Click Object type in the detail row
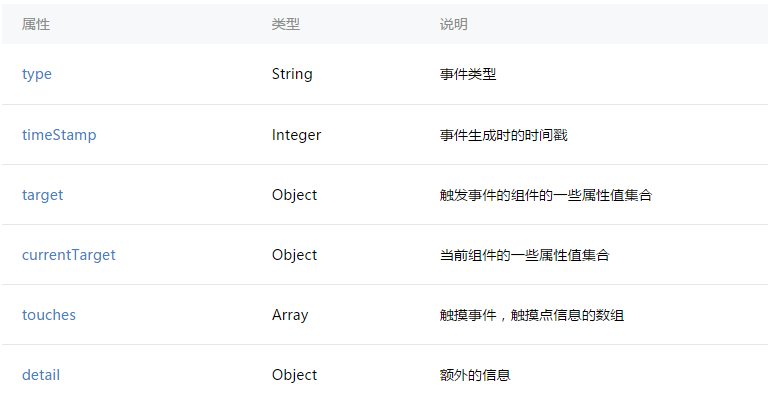Screen dimensions: 768x404 tap(294, 375)
